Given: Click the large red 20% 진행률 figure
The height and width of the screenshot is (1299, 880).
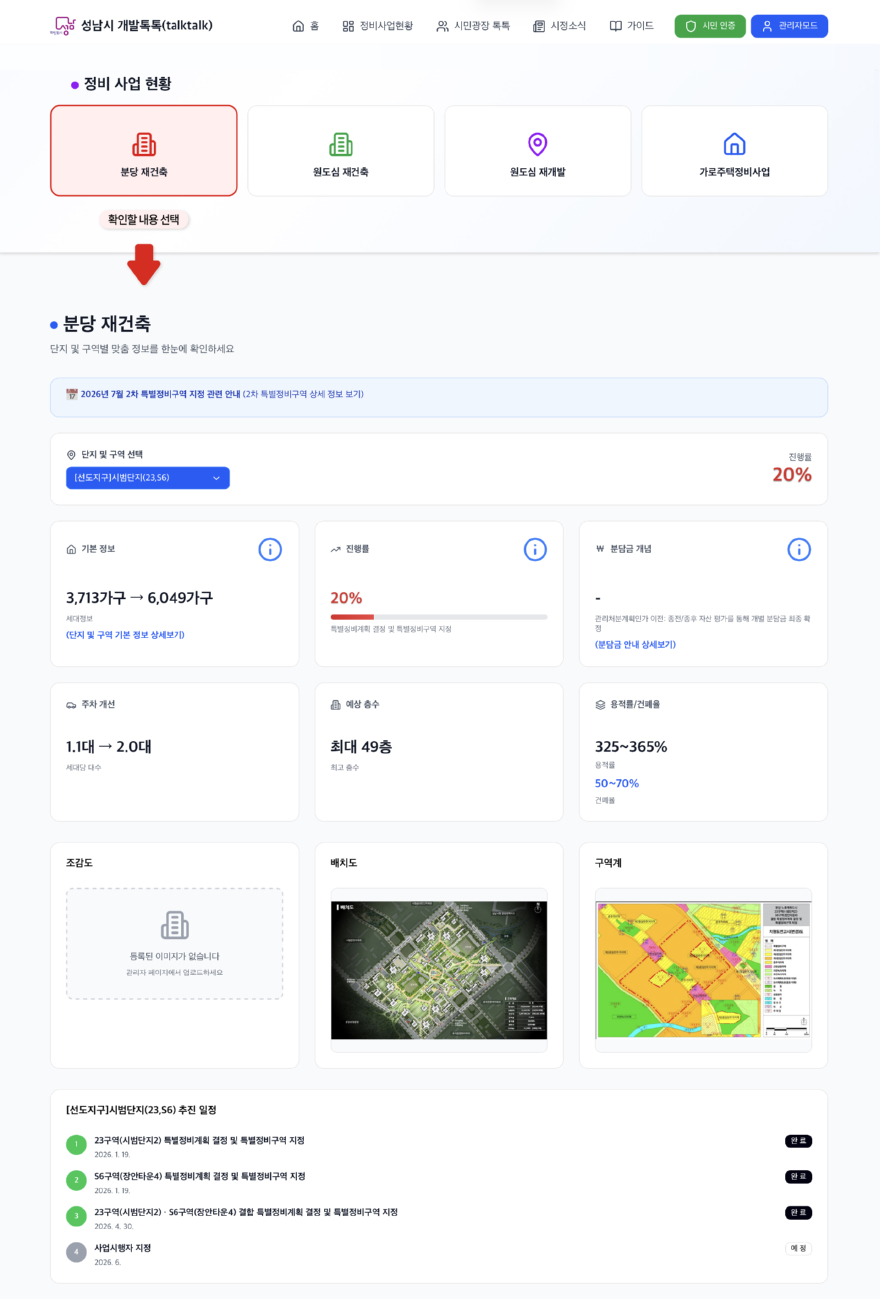Looking at the screenshot, I should (791, 475).
